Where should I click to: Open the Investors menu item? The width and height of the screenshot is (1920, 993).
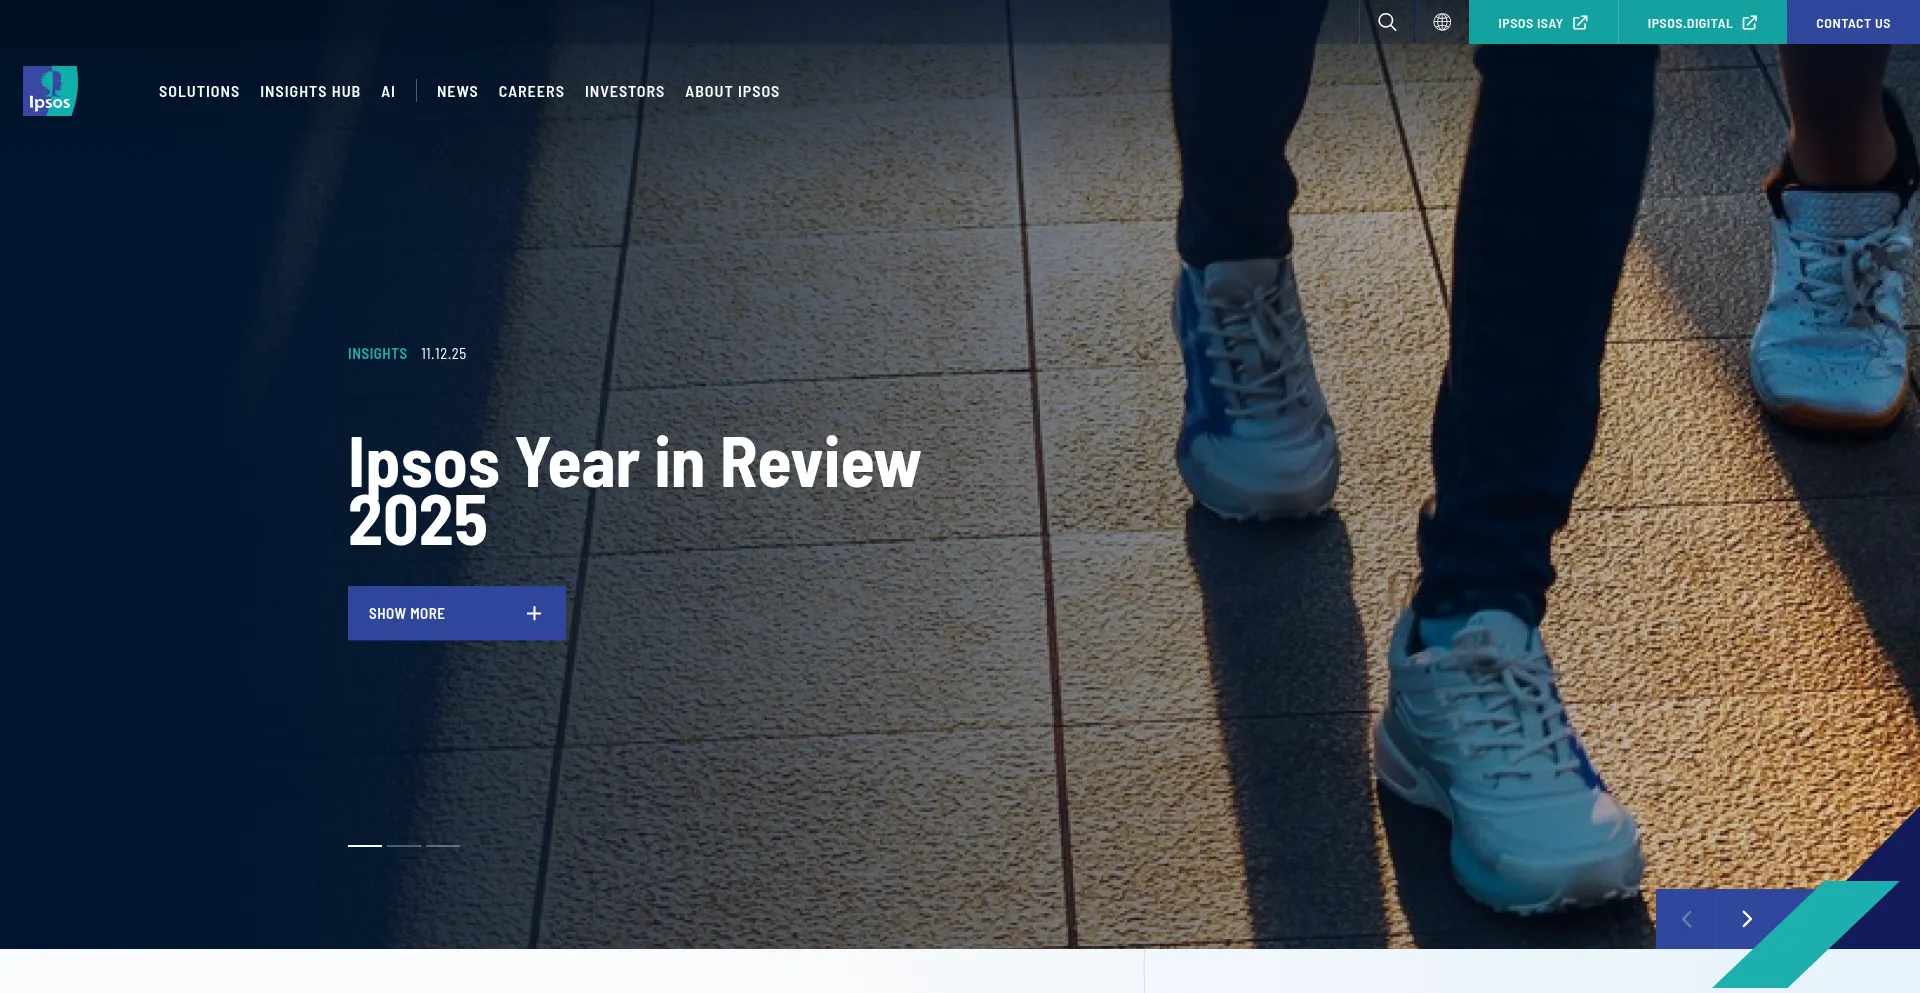click(624, 92)
